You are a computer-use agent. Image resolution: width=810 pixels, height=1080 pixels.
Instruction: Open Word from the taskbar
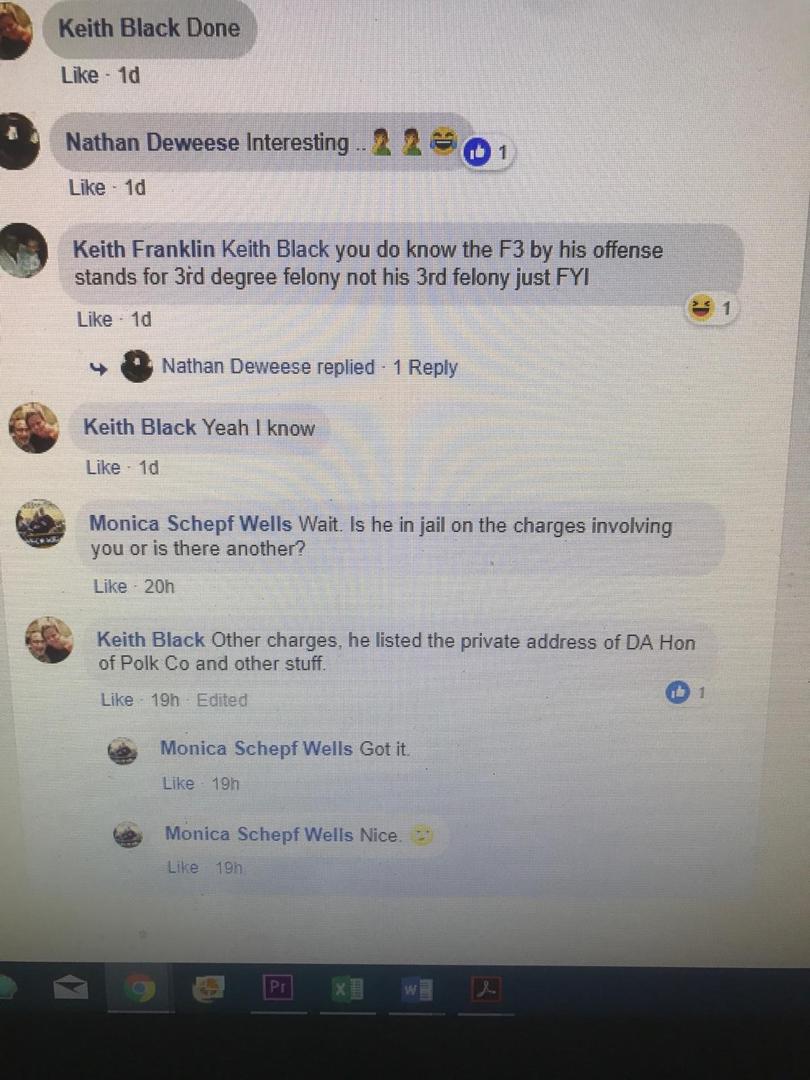417,990
